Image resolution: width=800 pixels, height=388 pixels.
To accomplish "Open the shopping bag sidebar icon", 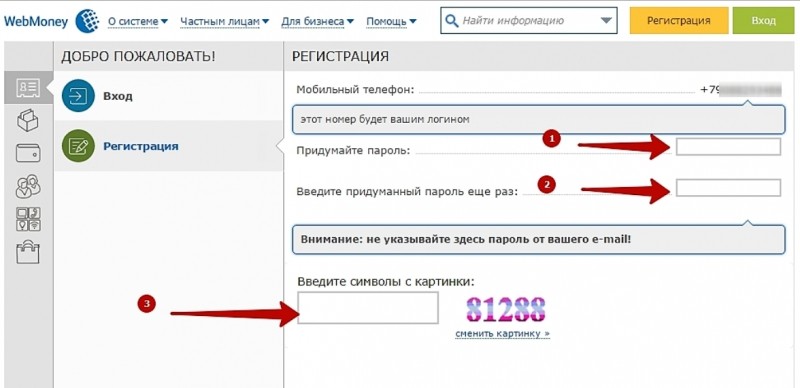I will click(x=28, y=252).
